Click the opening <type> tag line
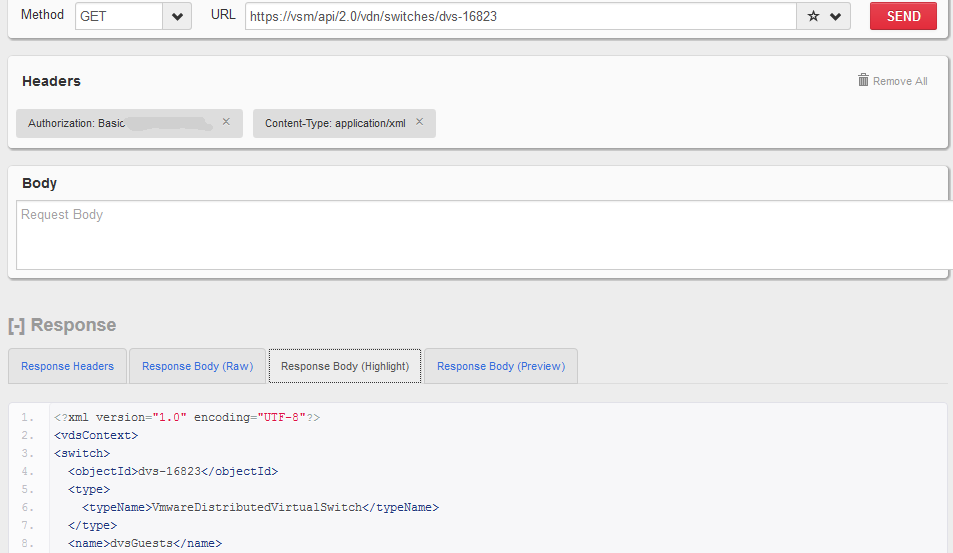Image resolution: width=953 pixels, height=553 pixels. point(89,489)
